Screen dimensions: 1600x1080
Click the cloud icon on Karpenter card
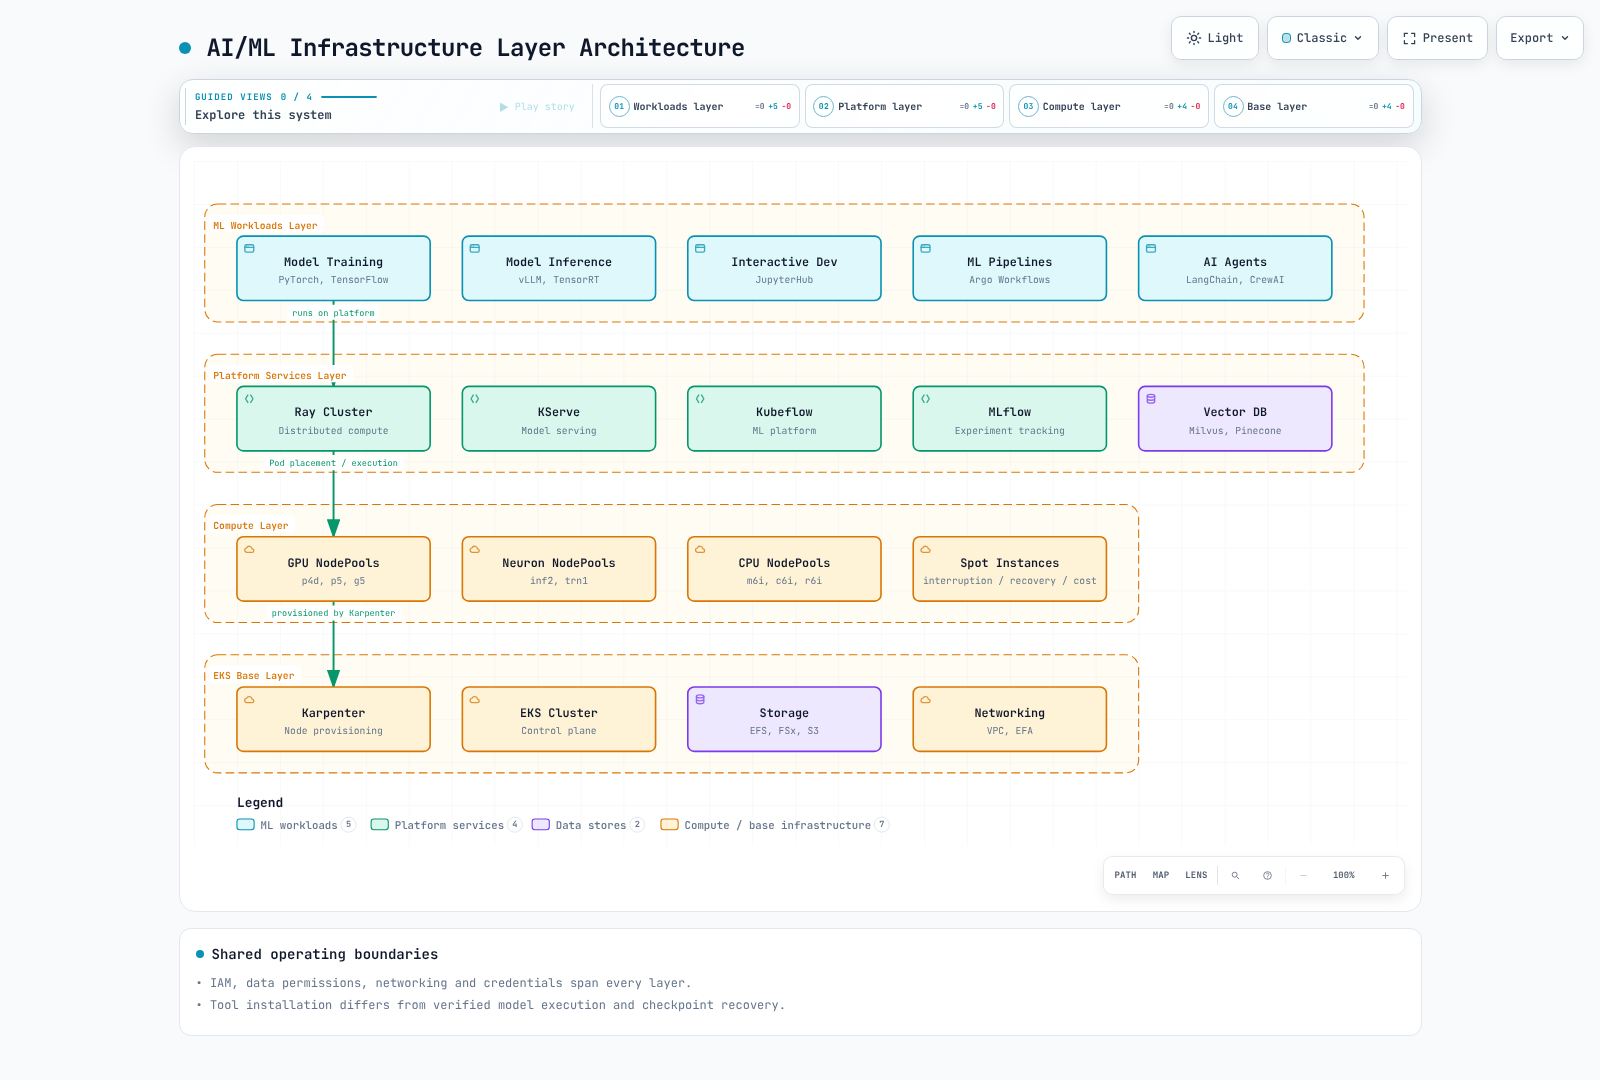[250, 699]
